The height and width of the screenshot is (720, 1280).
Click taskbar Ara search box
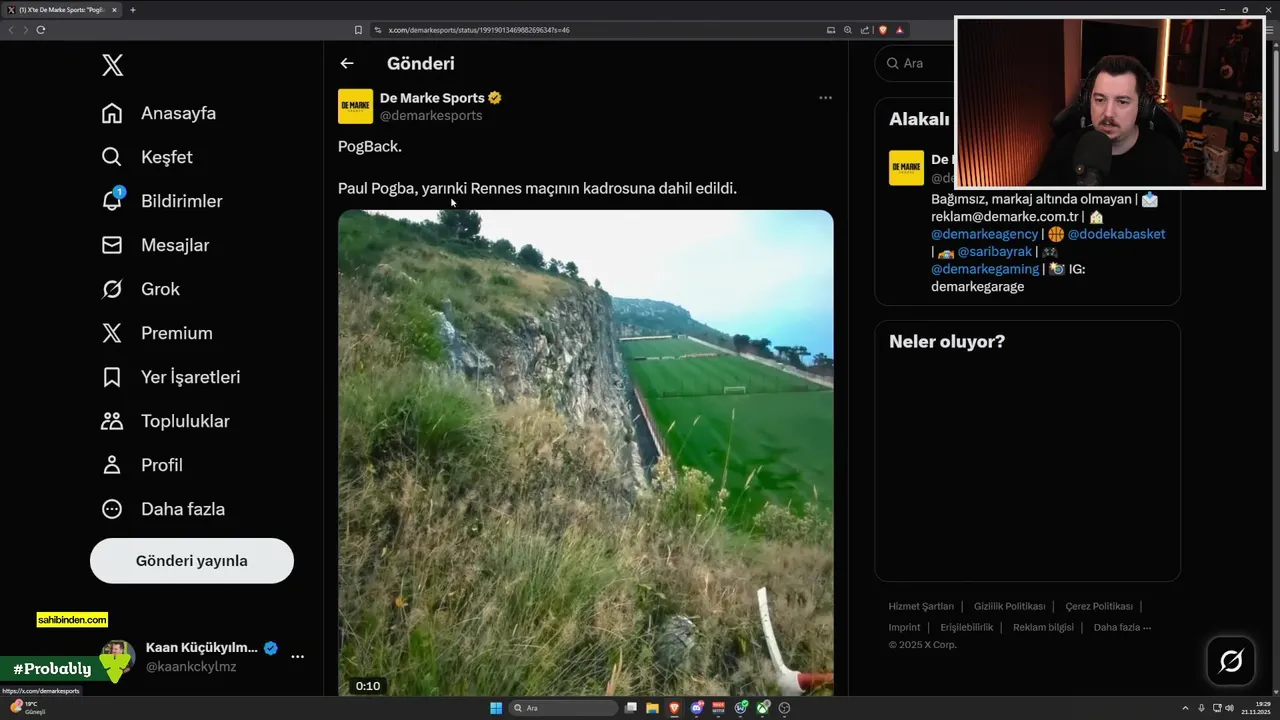563,708
